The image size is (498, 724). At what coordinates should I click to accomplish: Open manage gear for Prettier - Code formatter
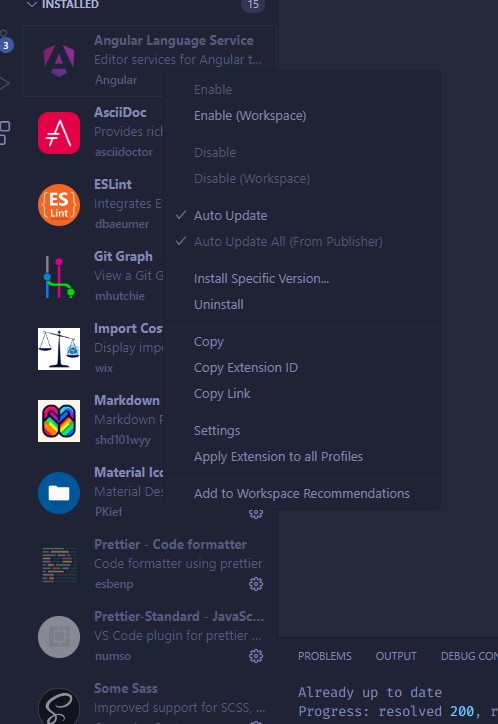(256, 584)
